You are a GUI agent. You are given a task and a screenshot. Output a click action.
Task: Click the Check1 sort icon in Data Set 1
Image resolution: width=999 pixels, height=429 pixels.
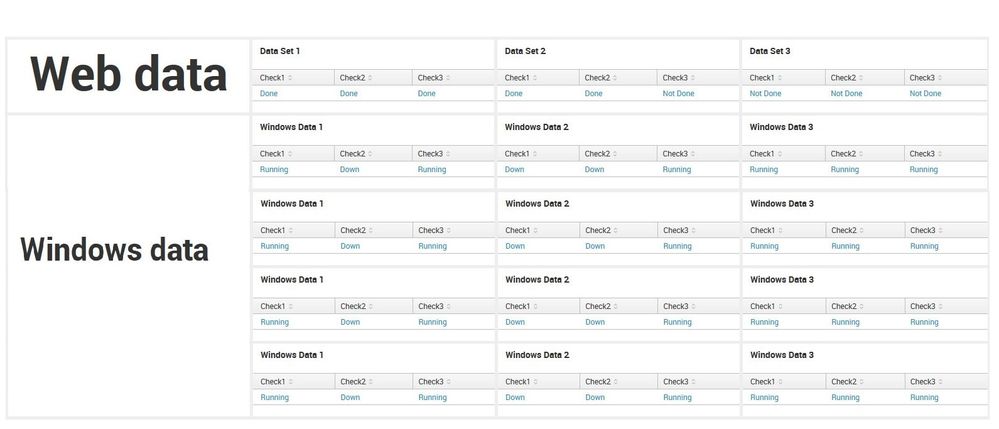tap(290, 78)
